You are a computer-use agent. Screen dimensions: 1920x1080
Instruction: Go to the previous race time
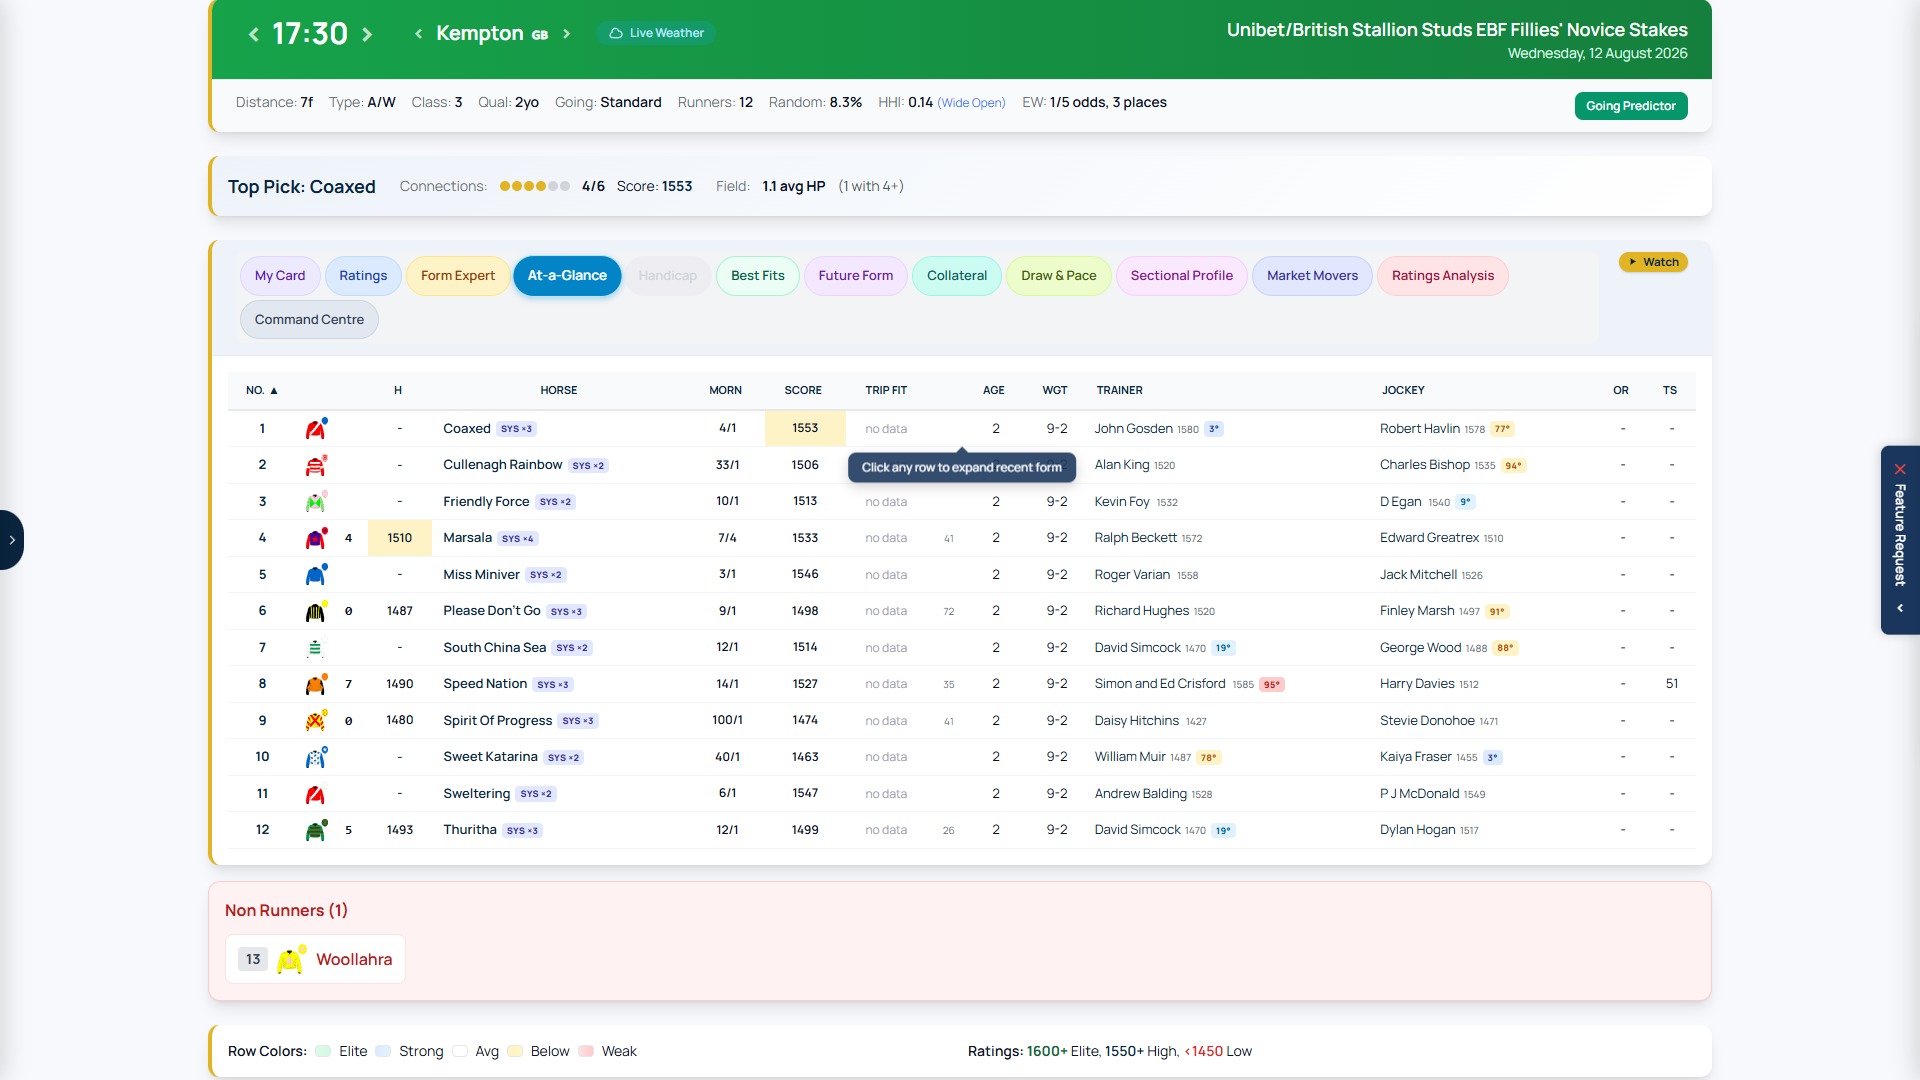(253, 34)
